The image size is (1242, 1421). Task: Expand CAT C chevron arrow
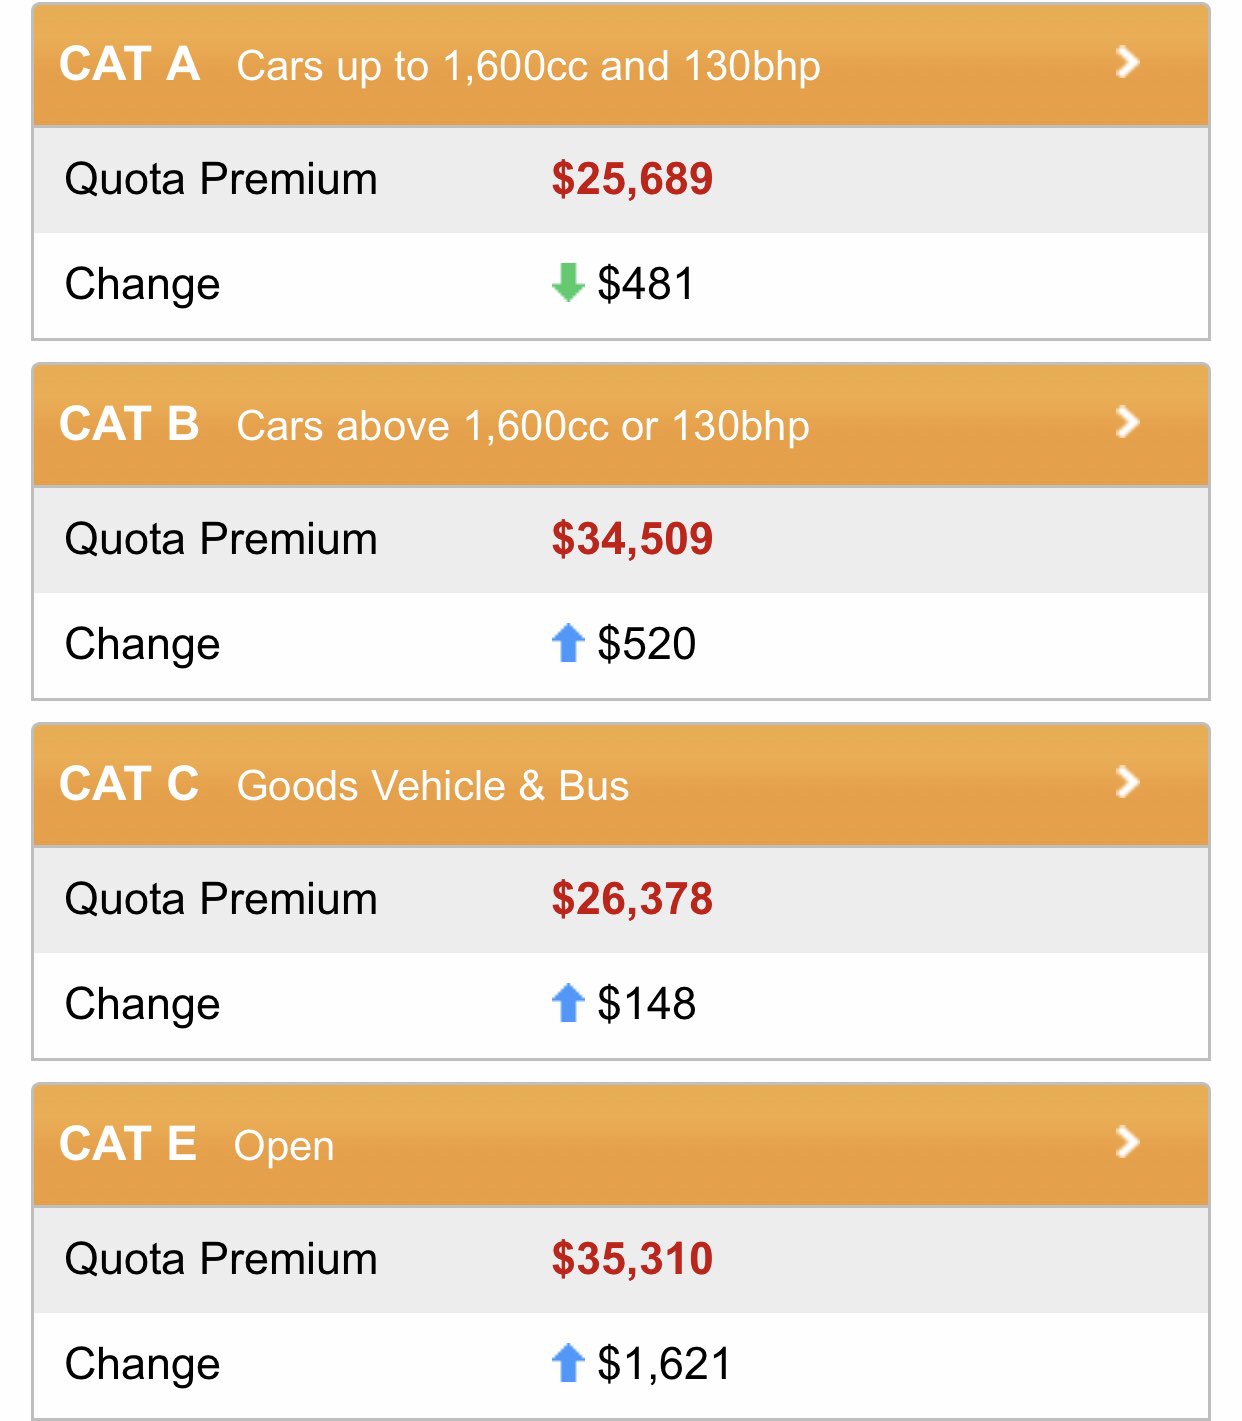[x=1127, y=783]
